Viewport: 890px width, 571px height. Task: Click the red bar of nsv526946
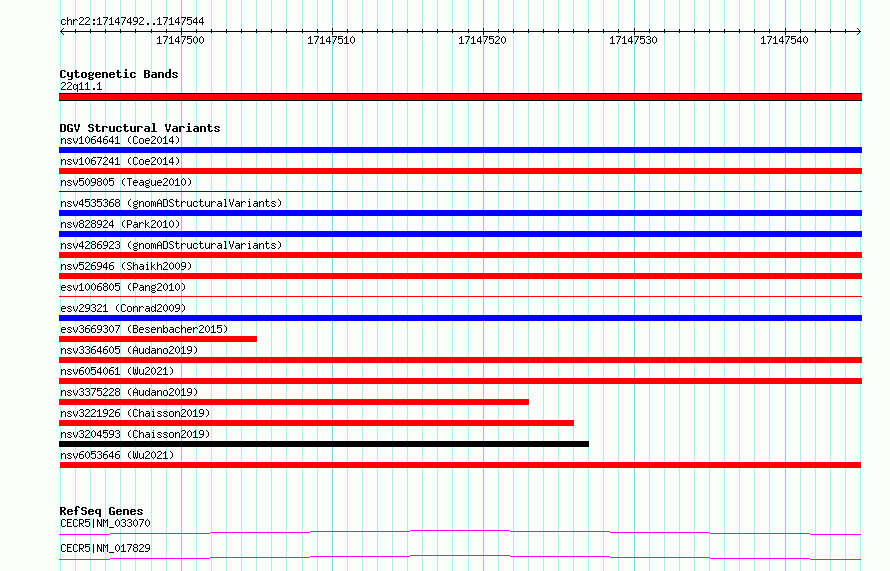[460, 276]
